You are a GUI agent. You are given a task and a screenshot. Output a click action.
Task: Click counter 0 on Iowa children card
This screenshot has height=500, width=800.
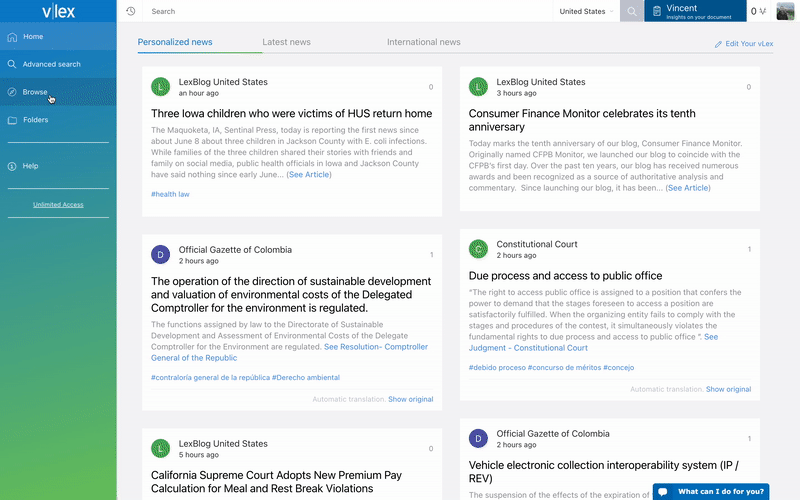coord(431,87)
